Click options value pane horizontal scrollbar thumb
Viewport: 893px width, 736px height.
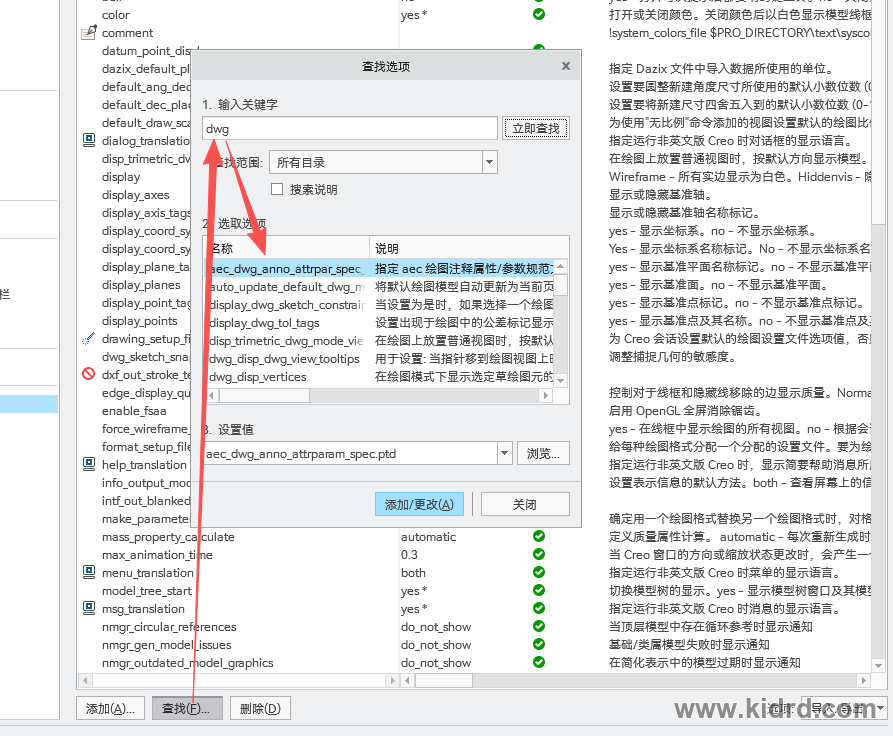(x=444, y=680)
